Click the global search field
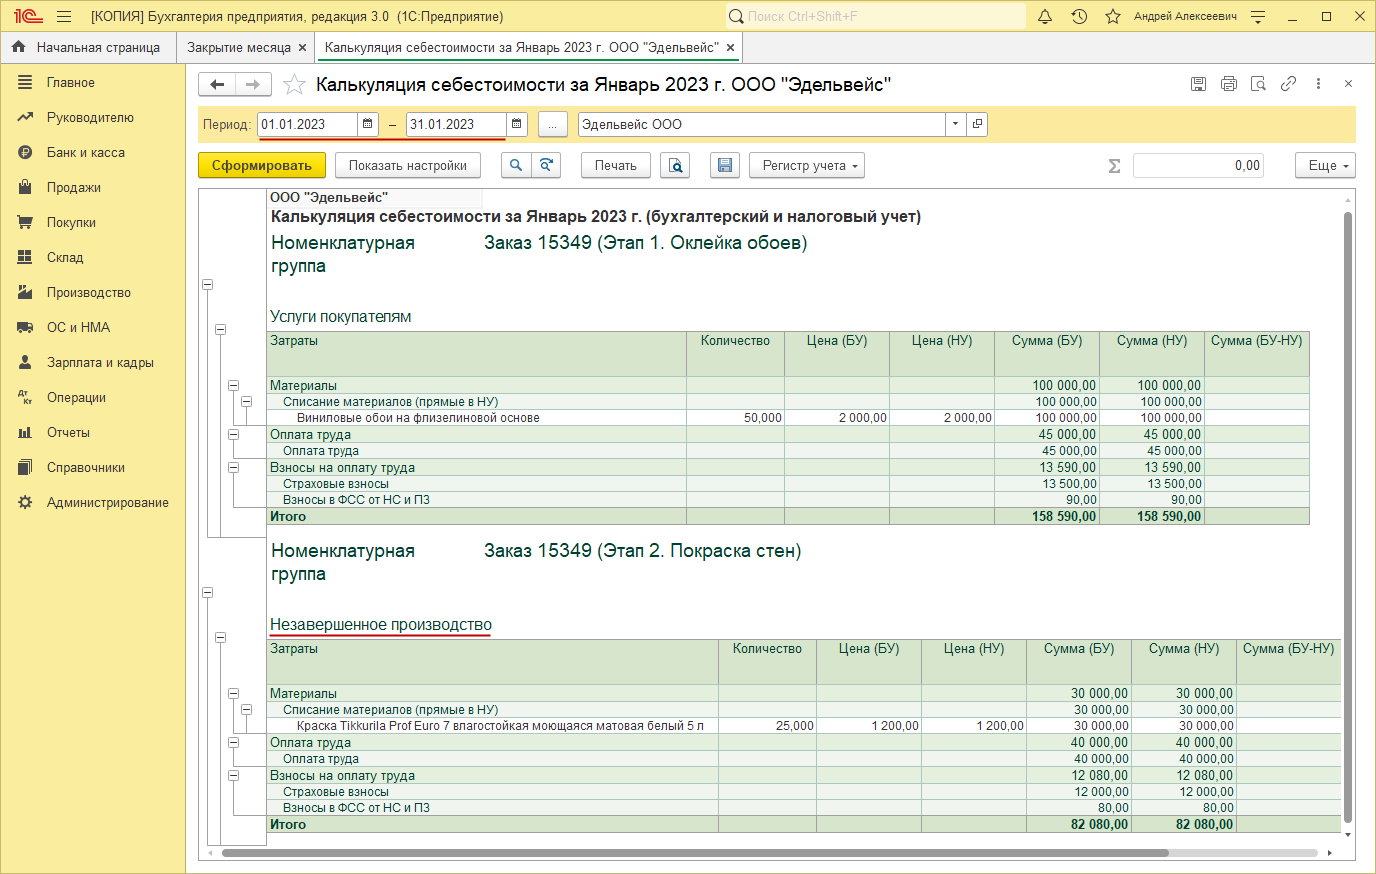This screenshot has width=1376, height=874. tap(876, 16)
